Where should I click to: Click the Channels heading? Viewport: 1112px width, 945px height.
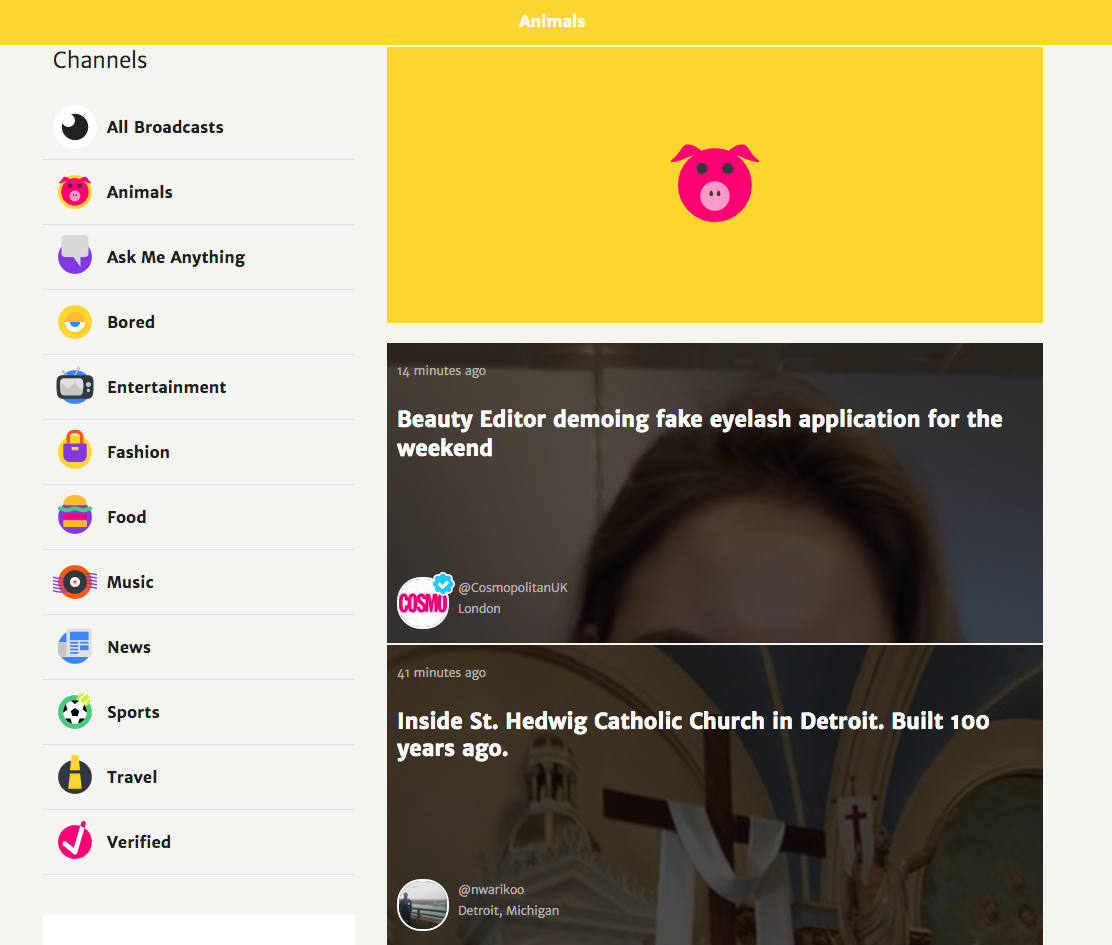point(100,60)
